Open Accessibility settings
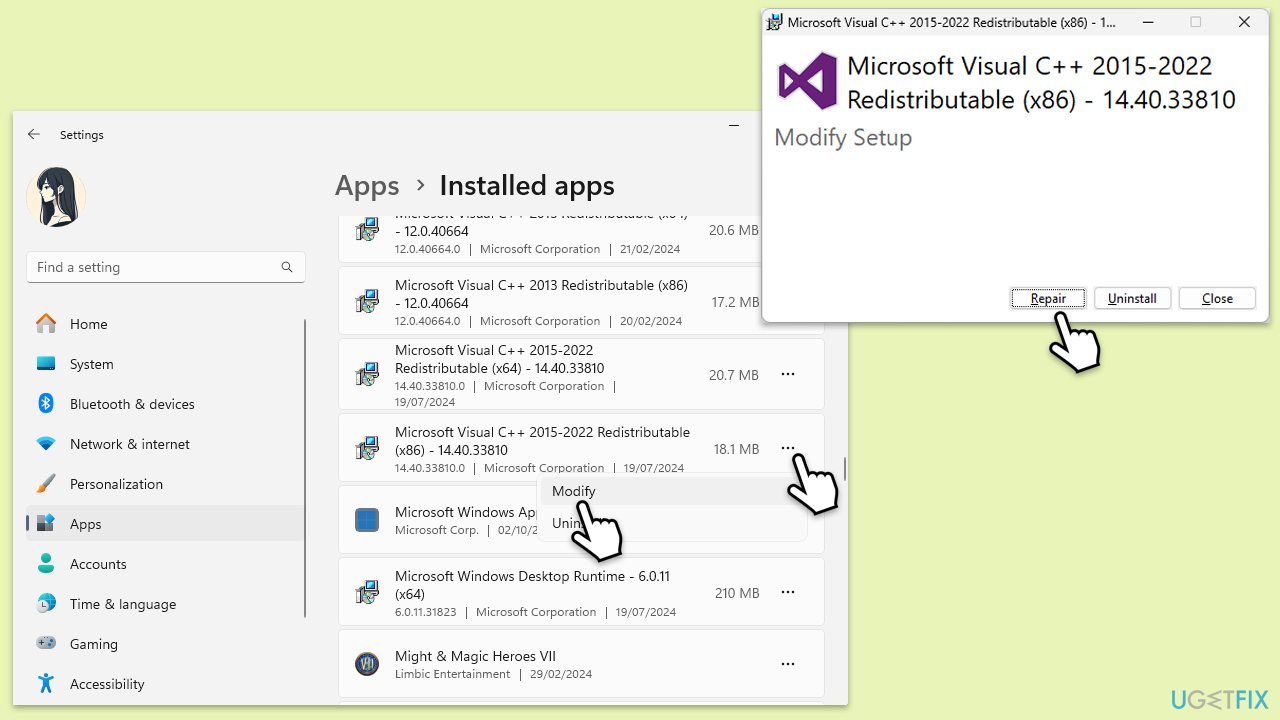Screen dimensions: 1280x720 [166, 684]
